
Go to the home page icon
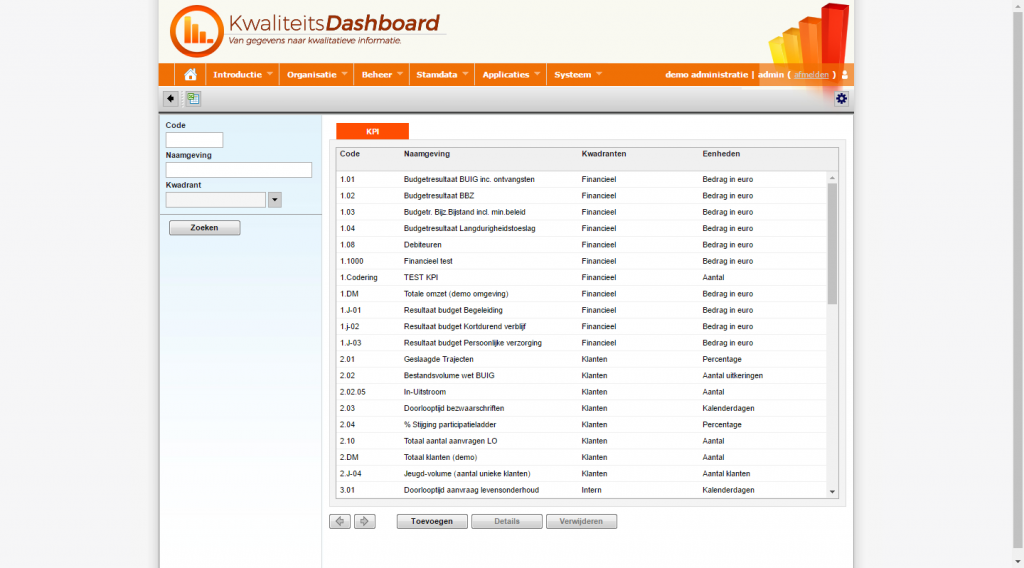click(190, 75)
